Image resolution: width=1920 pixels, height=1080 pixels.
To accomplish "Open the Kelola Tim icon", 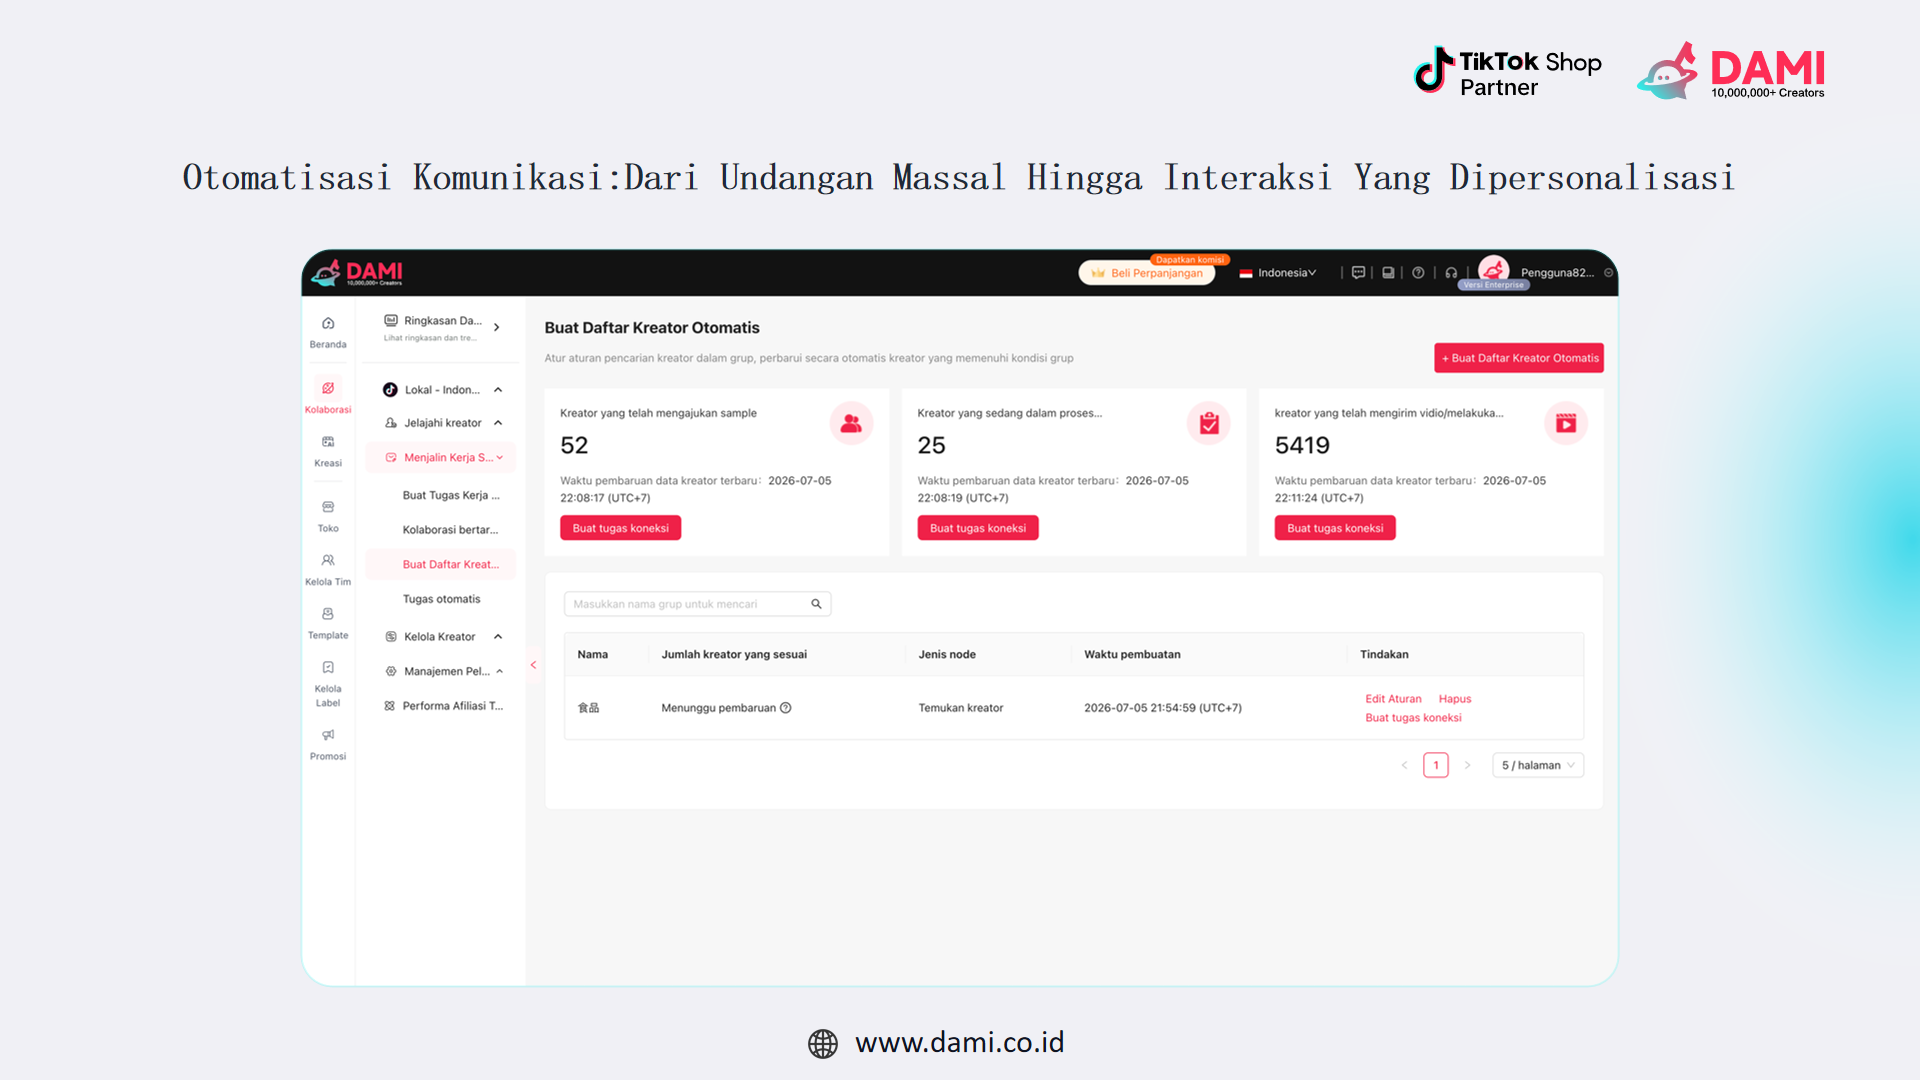I will 328,561.
